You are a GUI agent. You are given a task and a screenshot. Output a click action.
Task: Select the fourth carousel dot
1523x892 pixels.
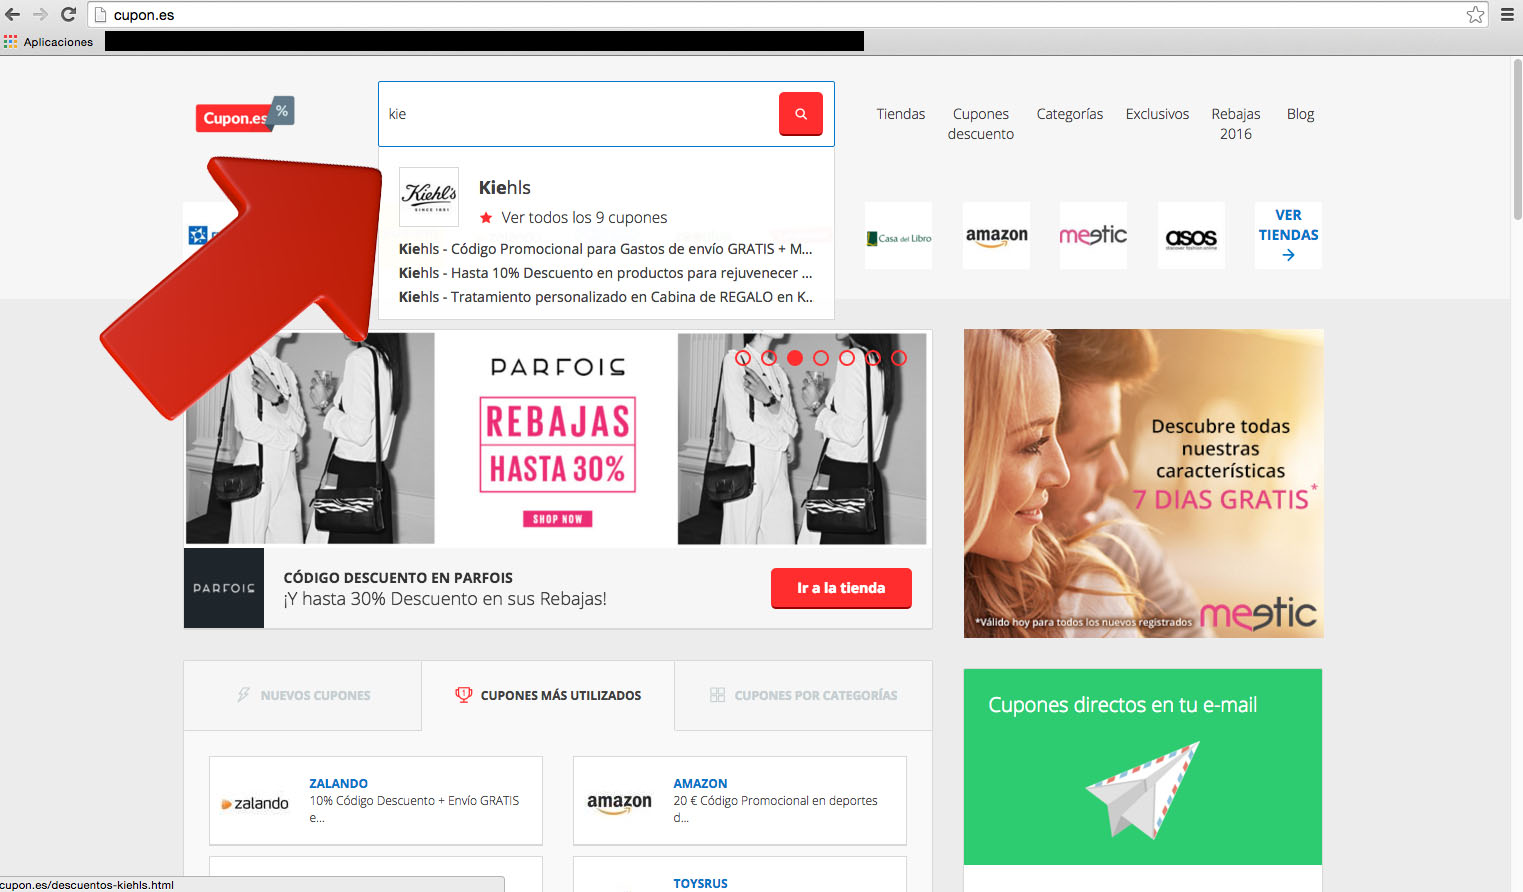(x=821, y=358)
